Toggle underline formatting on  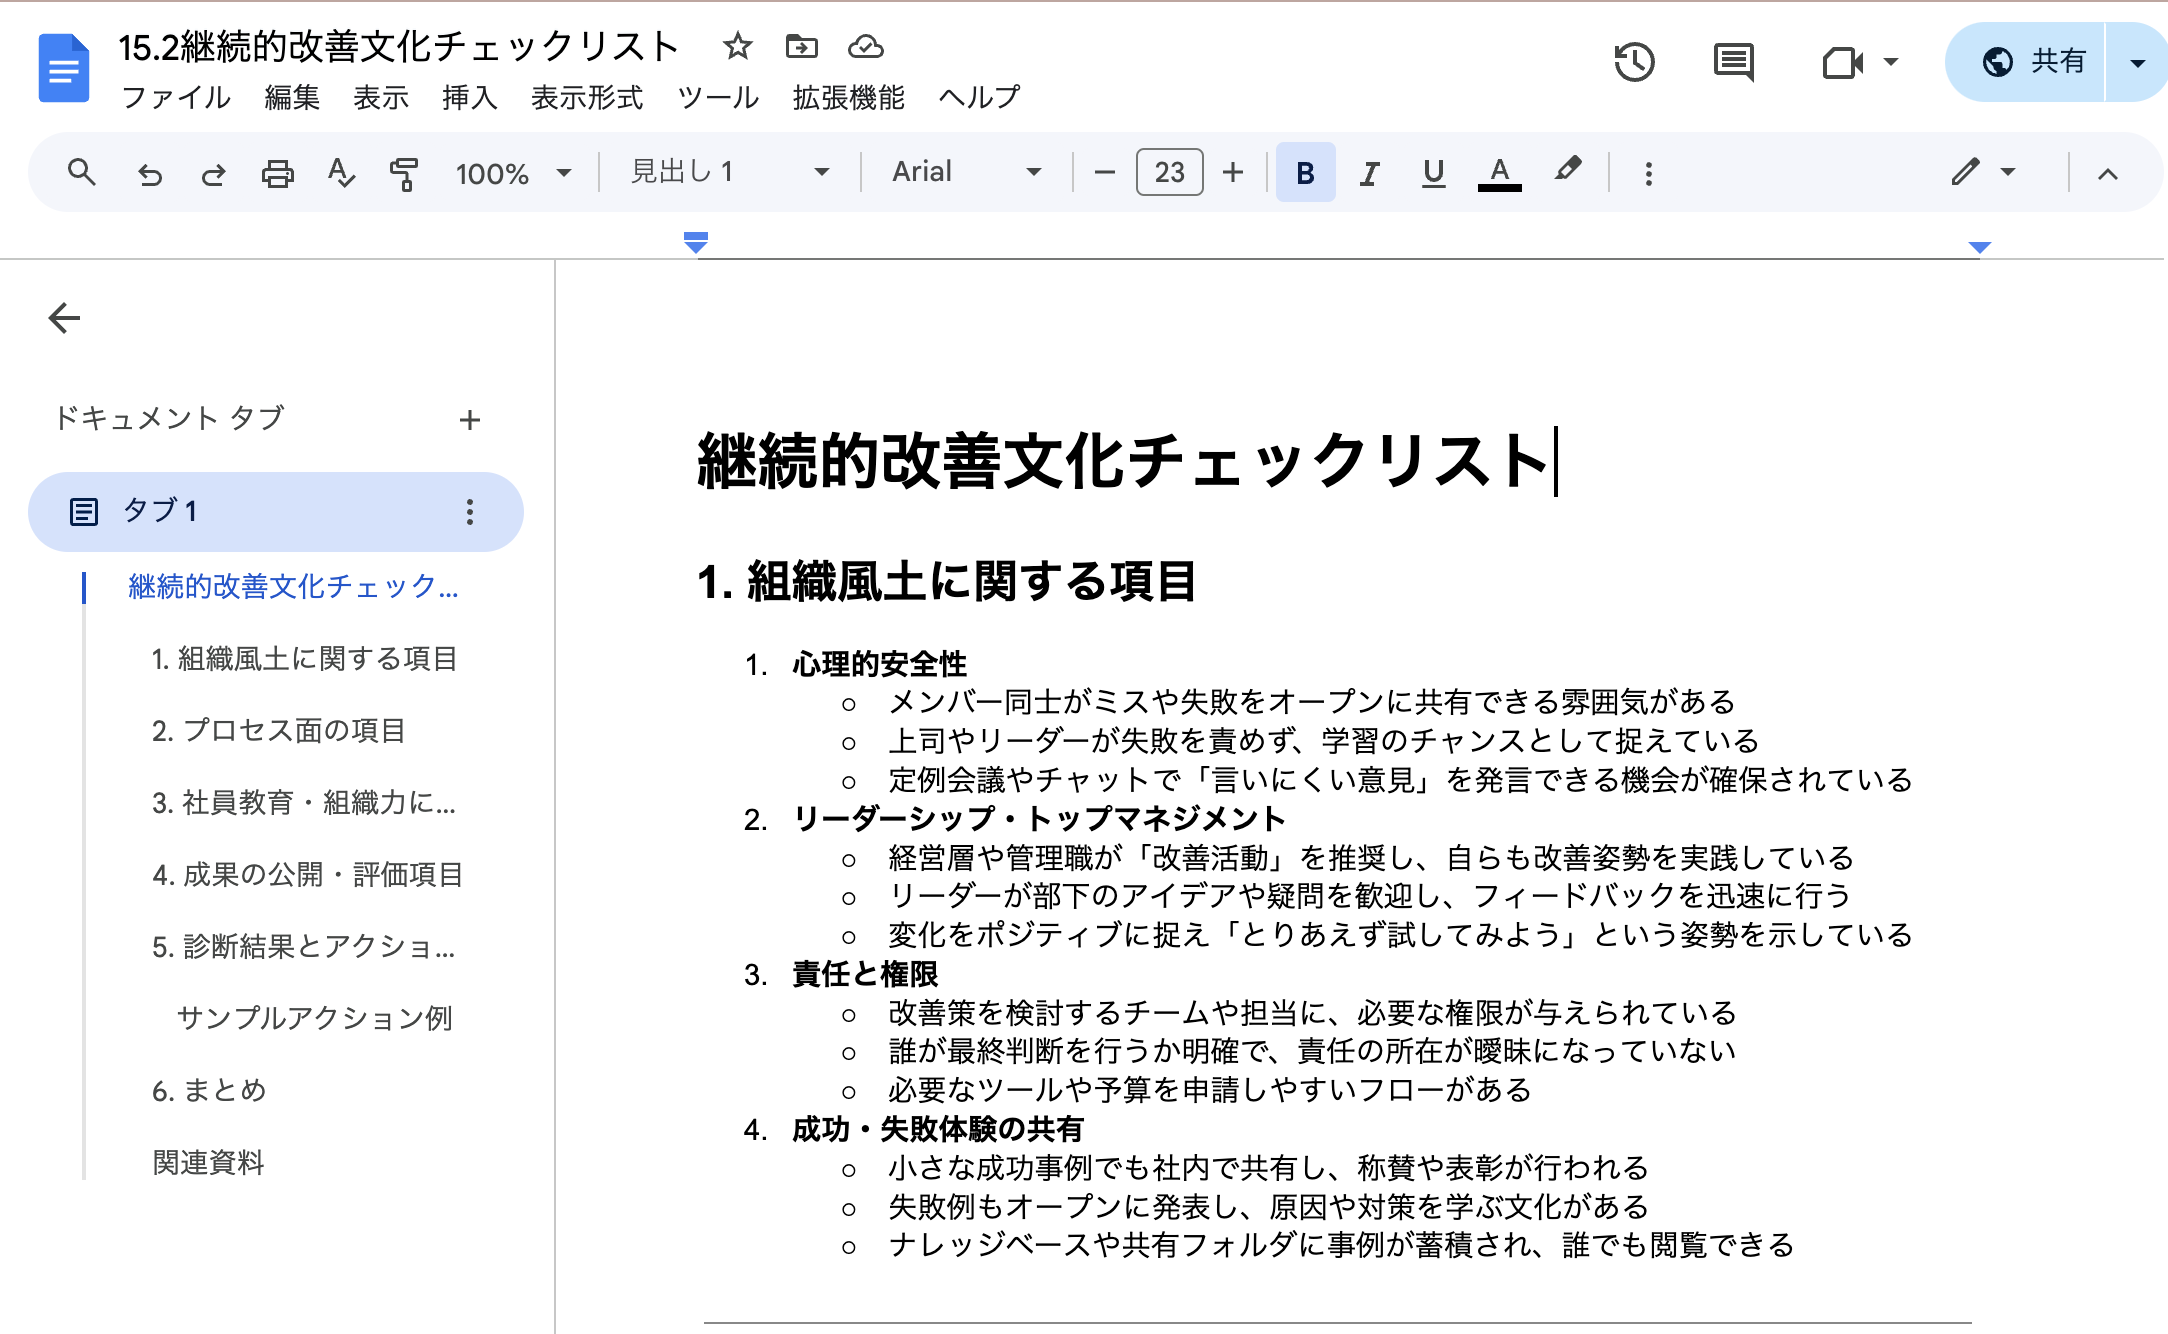[1432, 171]
